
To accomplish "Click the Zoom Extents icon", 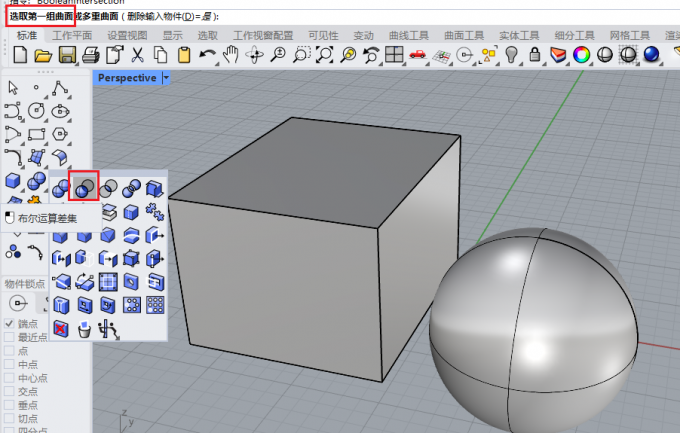I will pyautogui.click(x=325, y=55).
